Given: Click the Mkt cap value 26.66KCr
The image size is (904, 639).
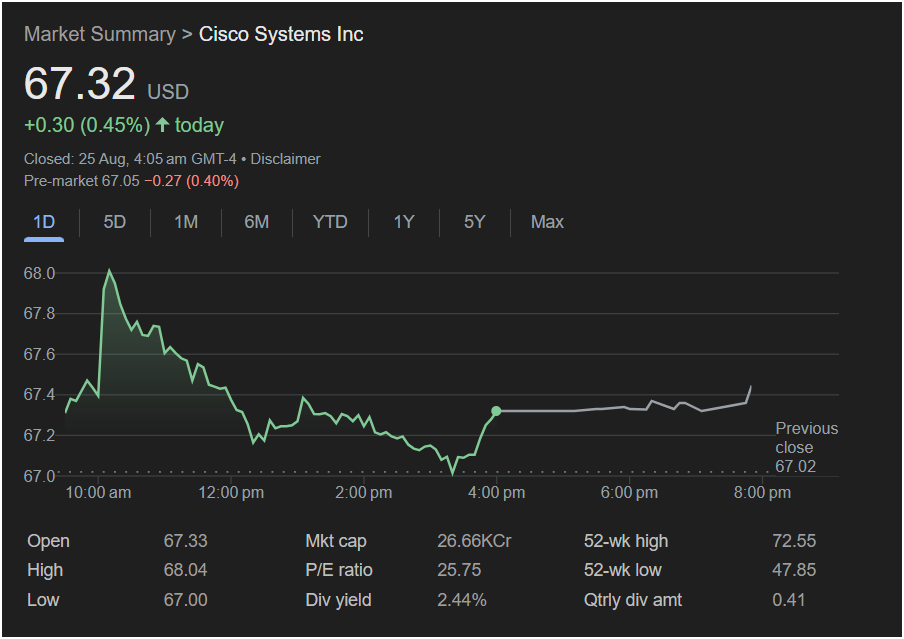Looking at the screenshot, I should coord(474,541).
